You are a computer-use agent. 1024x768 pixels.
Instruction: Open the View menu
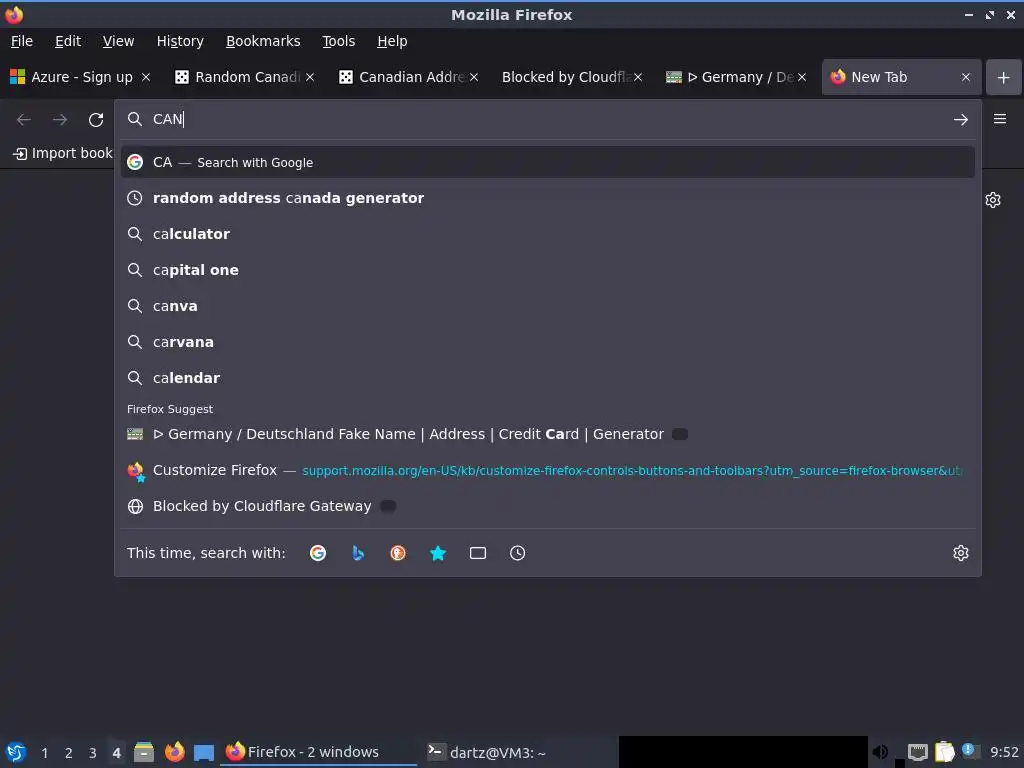pos(118,41)
